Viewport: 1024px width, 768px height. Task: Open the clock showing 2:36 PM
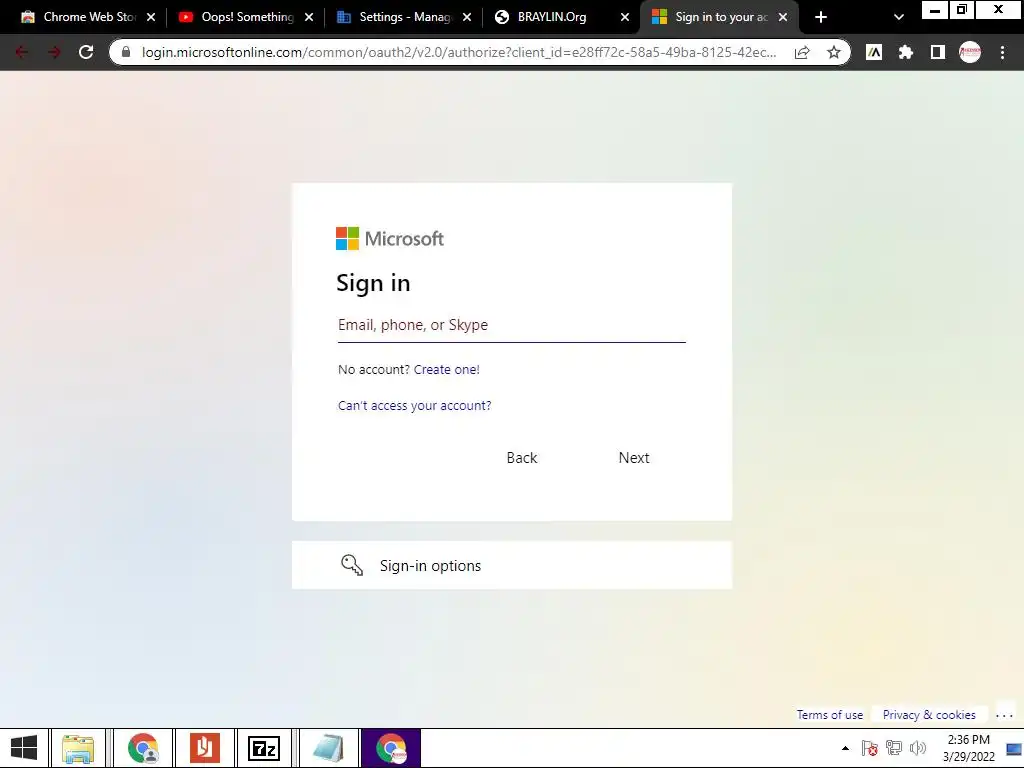(x=968, y=748)
